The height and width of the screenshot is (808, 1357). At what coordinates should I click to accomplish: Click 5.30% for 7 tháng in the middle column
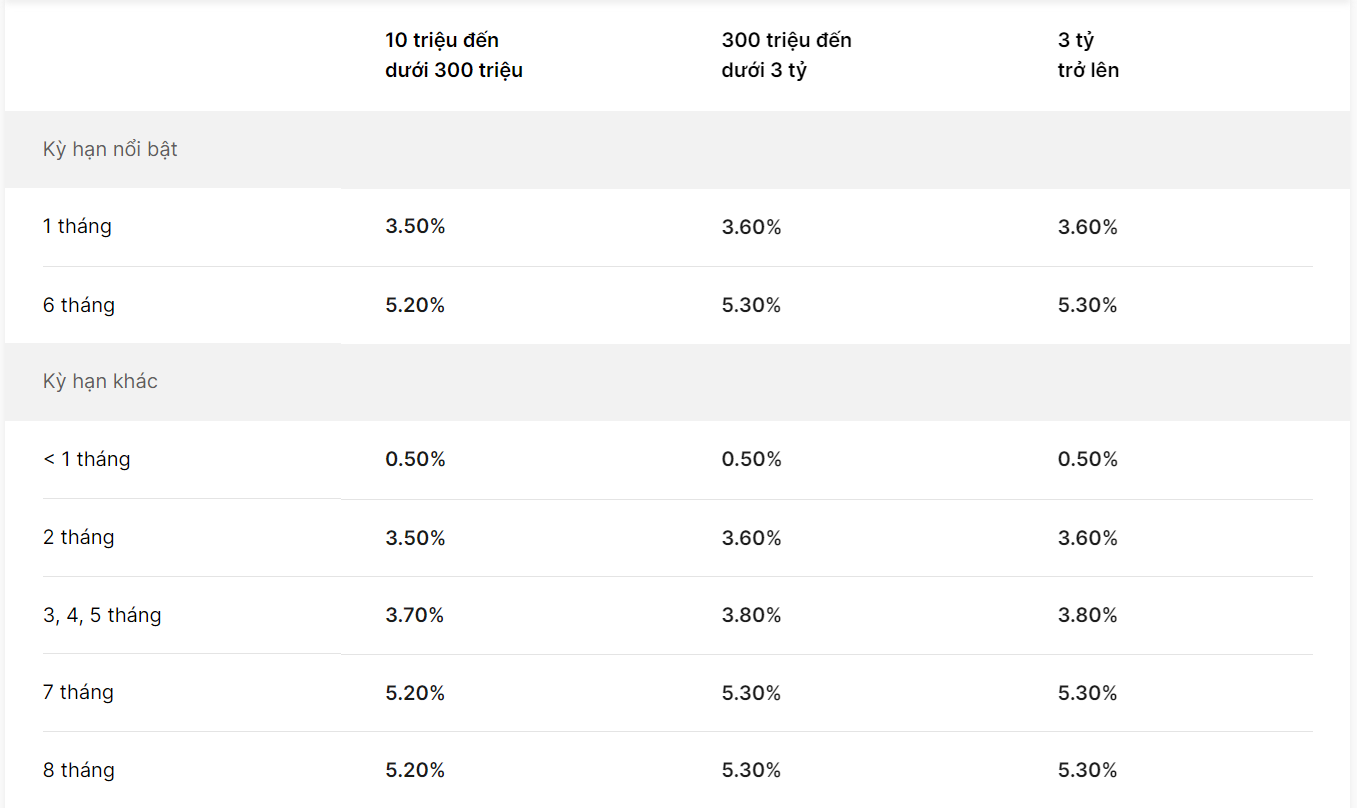(x=752, y=693)
